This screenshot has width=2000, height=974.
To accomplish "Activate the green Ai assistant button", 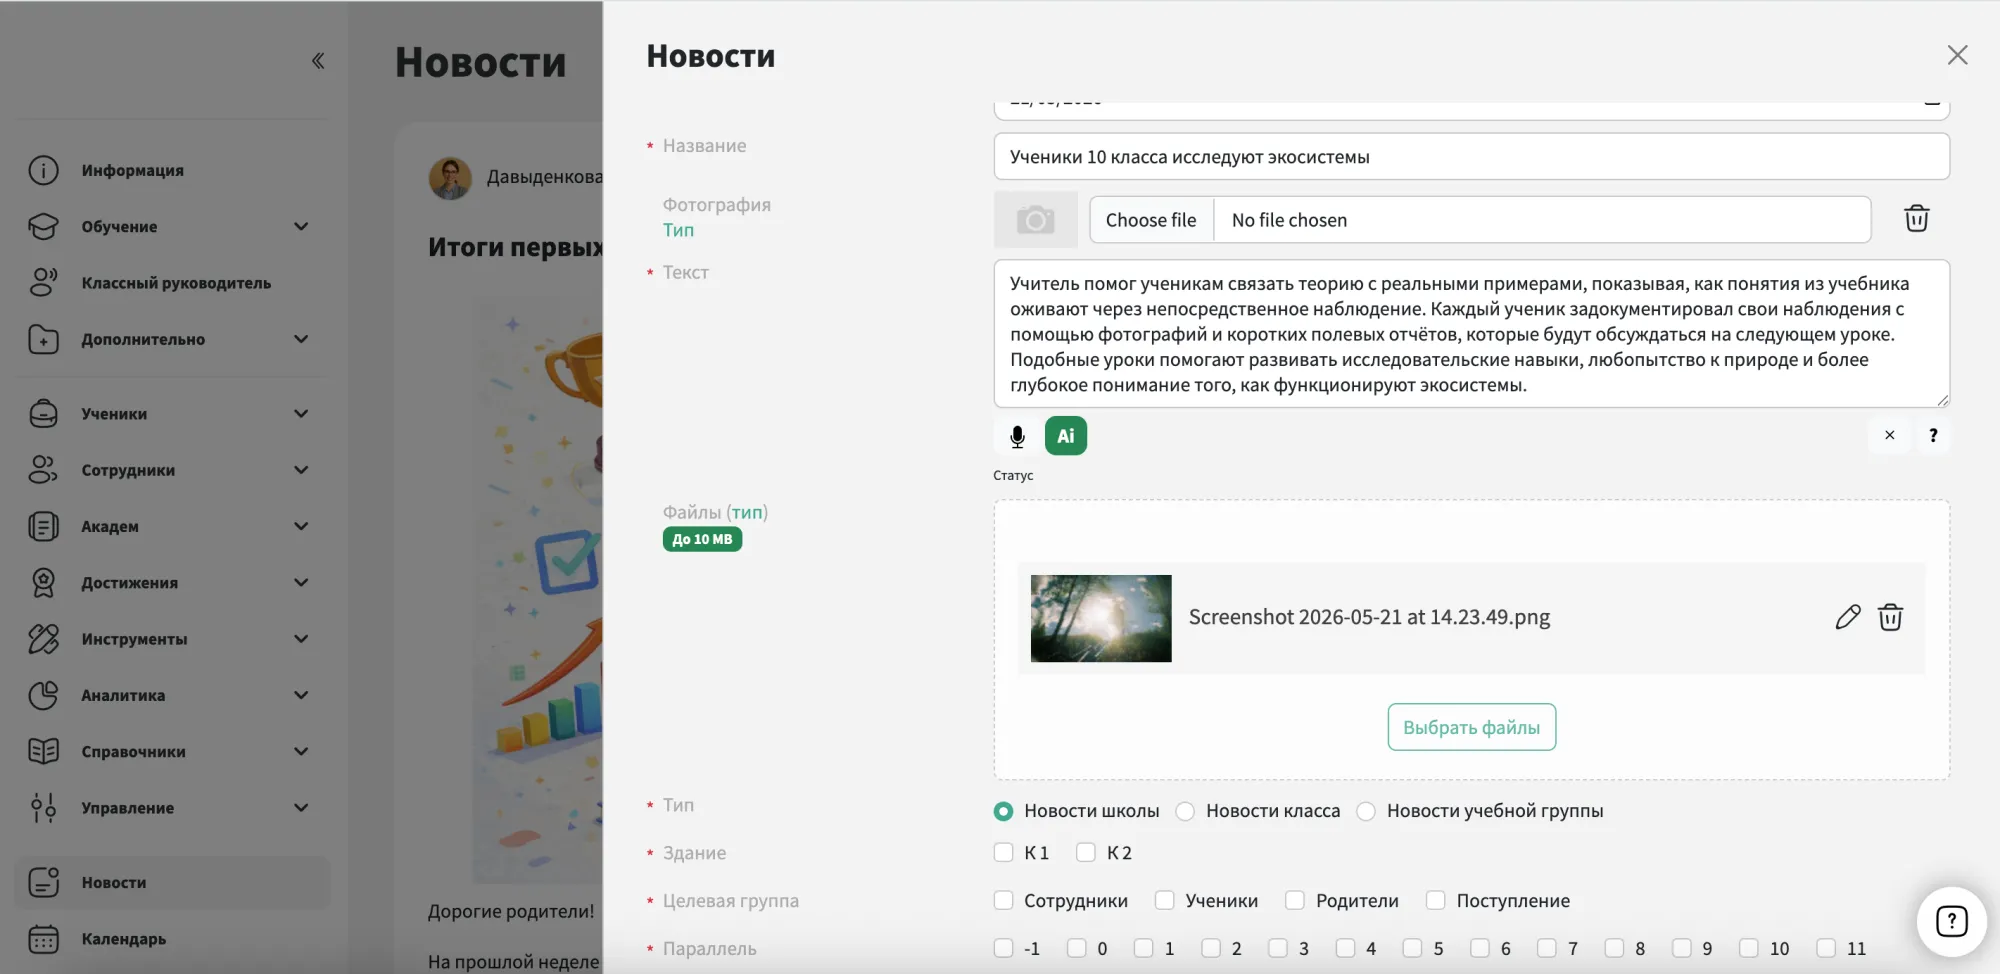I will tap(1066, 436).
